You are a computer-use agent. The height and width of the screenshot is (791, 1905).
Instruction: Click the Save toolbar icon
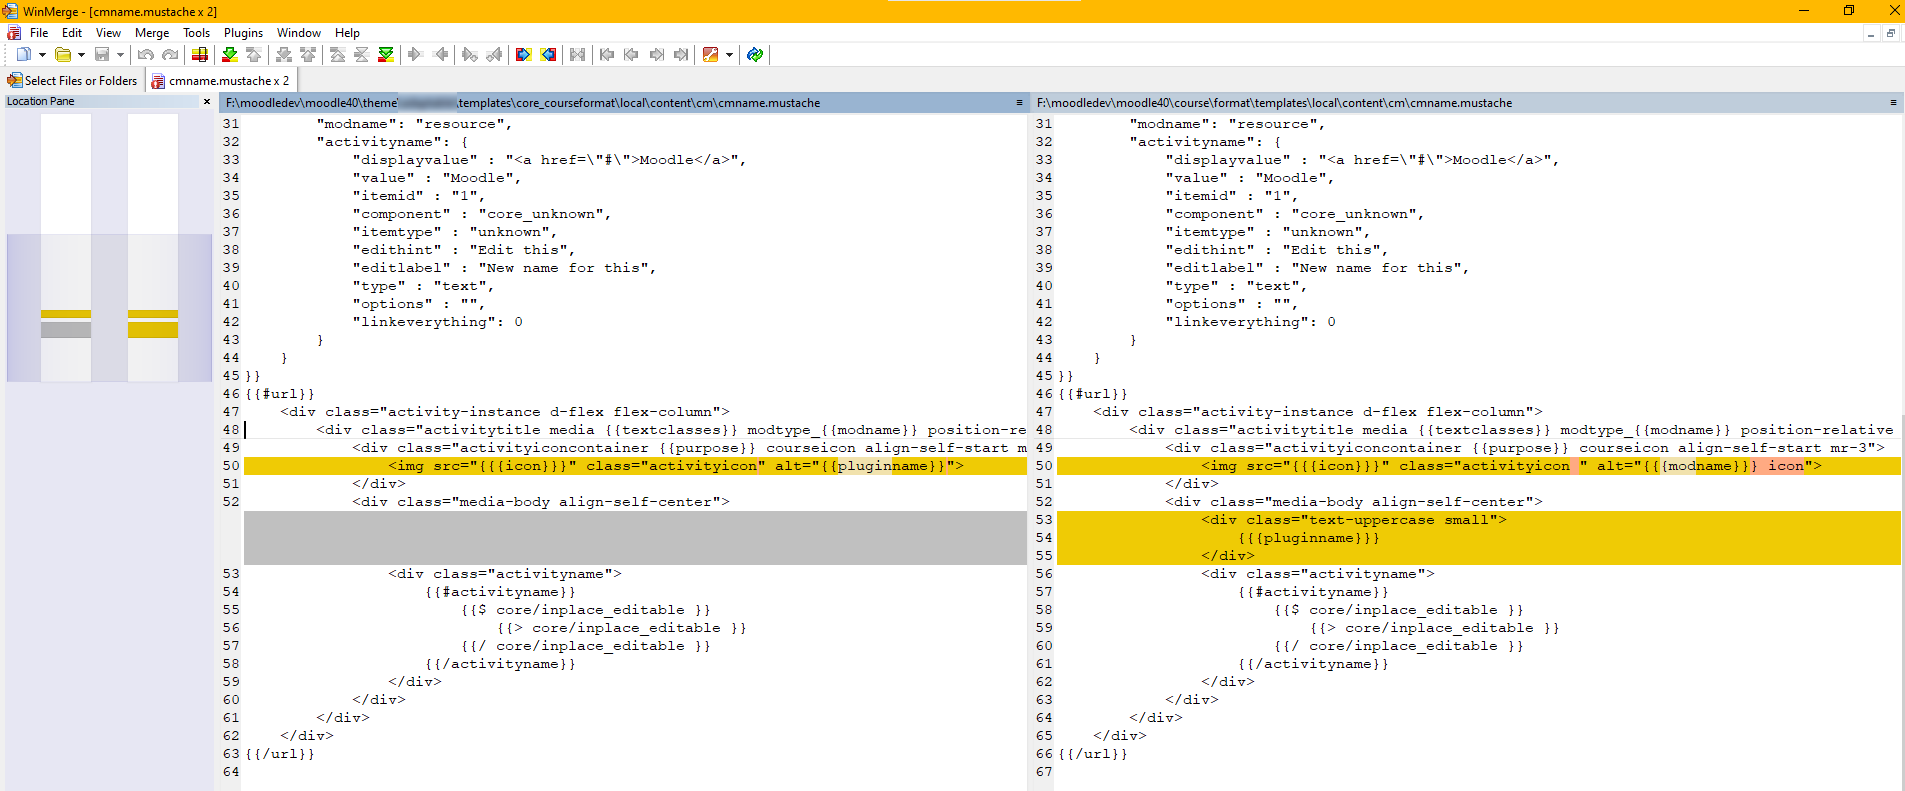102,55
